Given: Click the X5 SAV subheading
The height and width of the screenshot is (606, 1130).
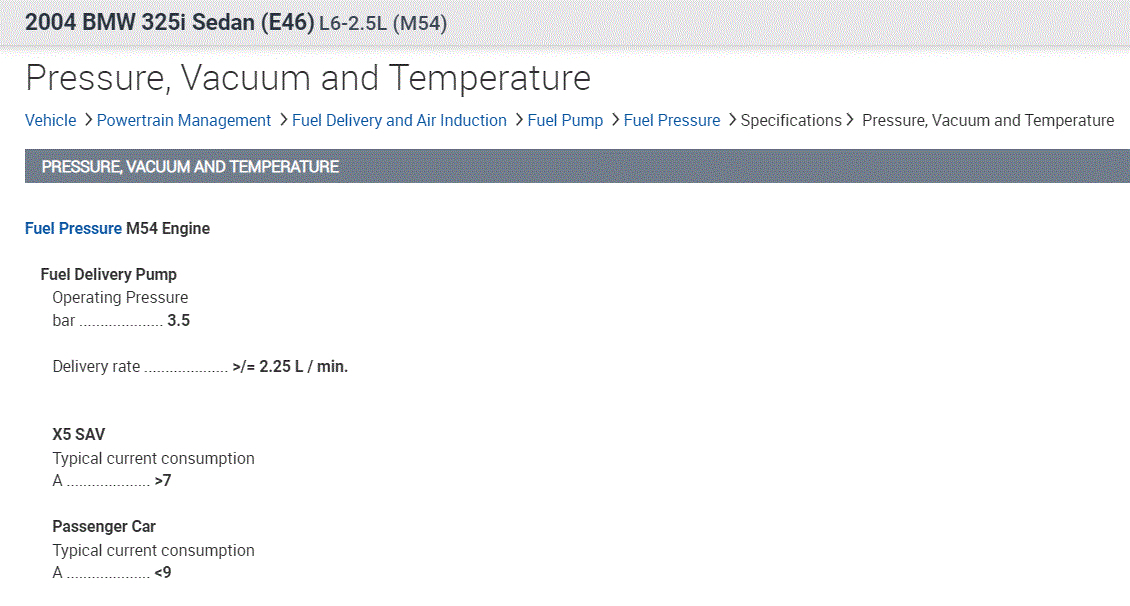Looking at the screenshot, I should (x=79, y=434).
